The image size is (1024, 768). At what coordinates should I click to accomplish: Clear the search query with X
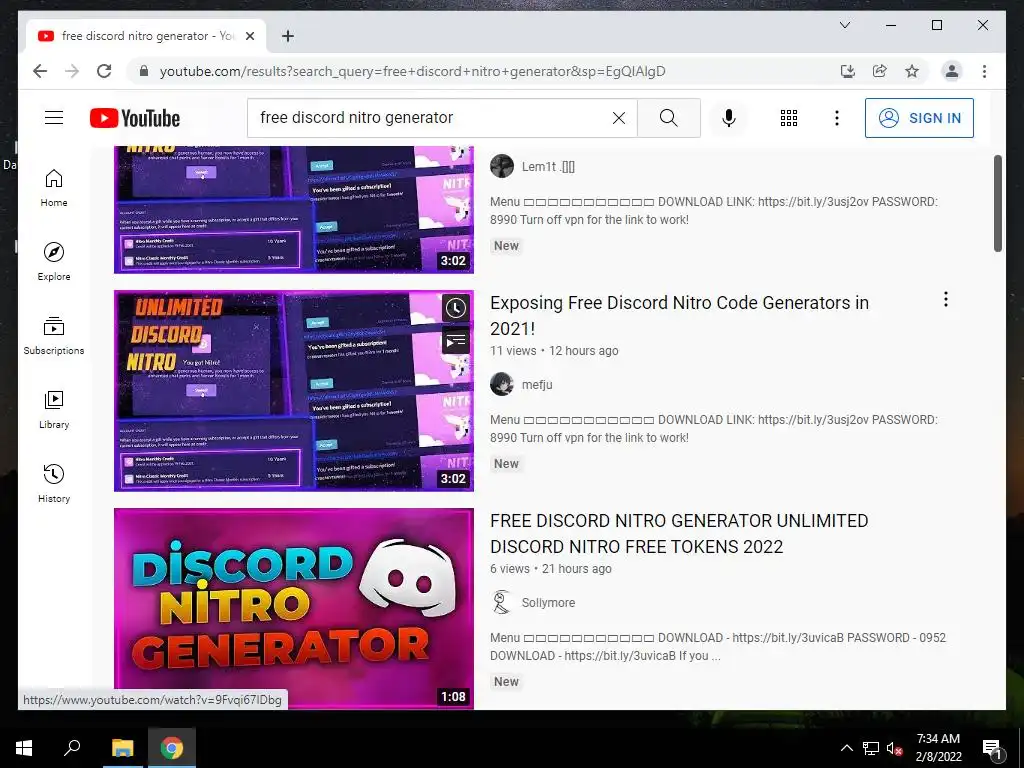pyautogui.click(x=618, y=118)
